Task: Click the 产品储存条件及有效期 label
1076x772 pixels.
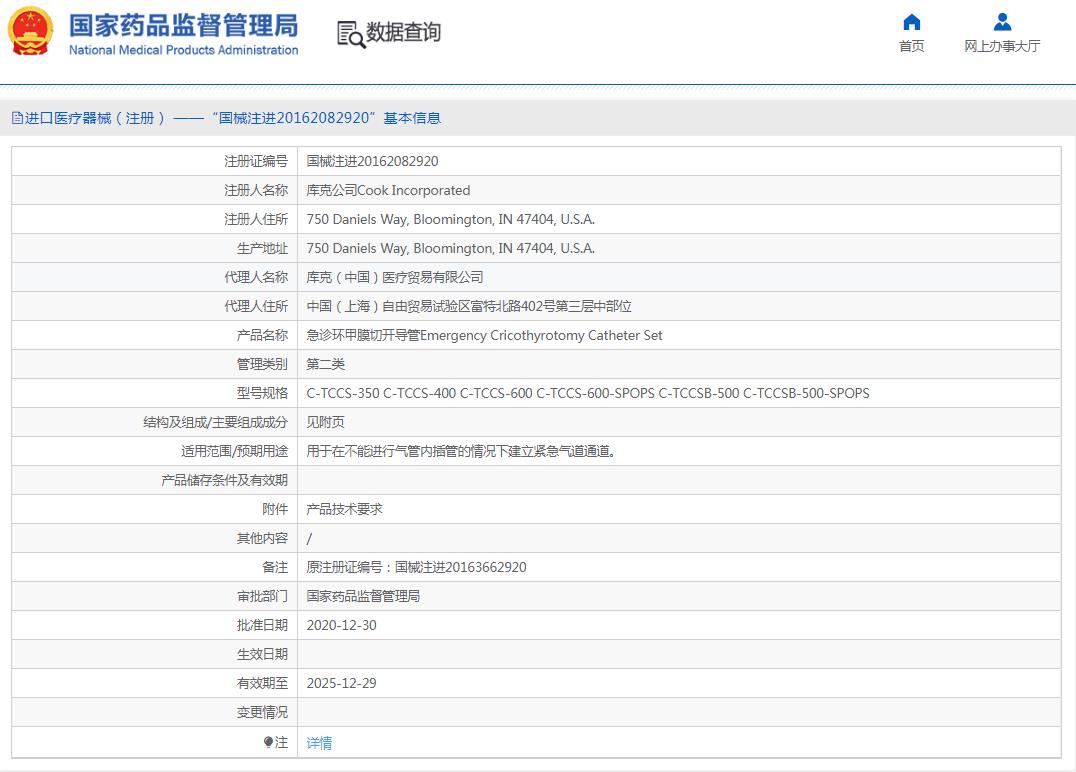Action: coord(224,480)
